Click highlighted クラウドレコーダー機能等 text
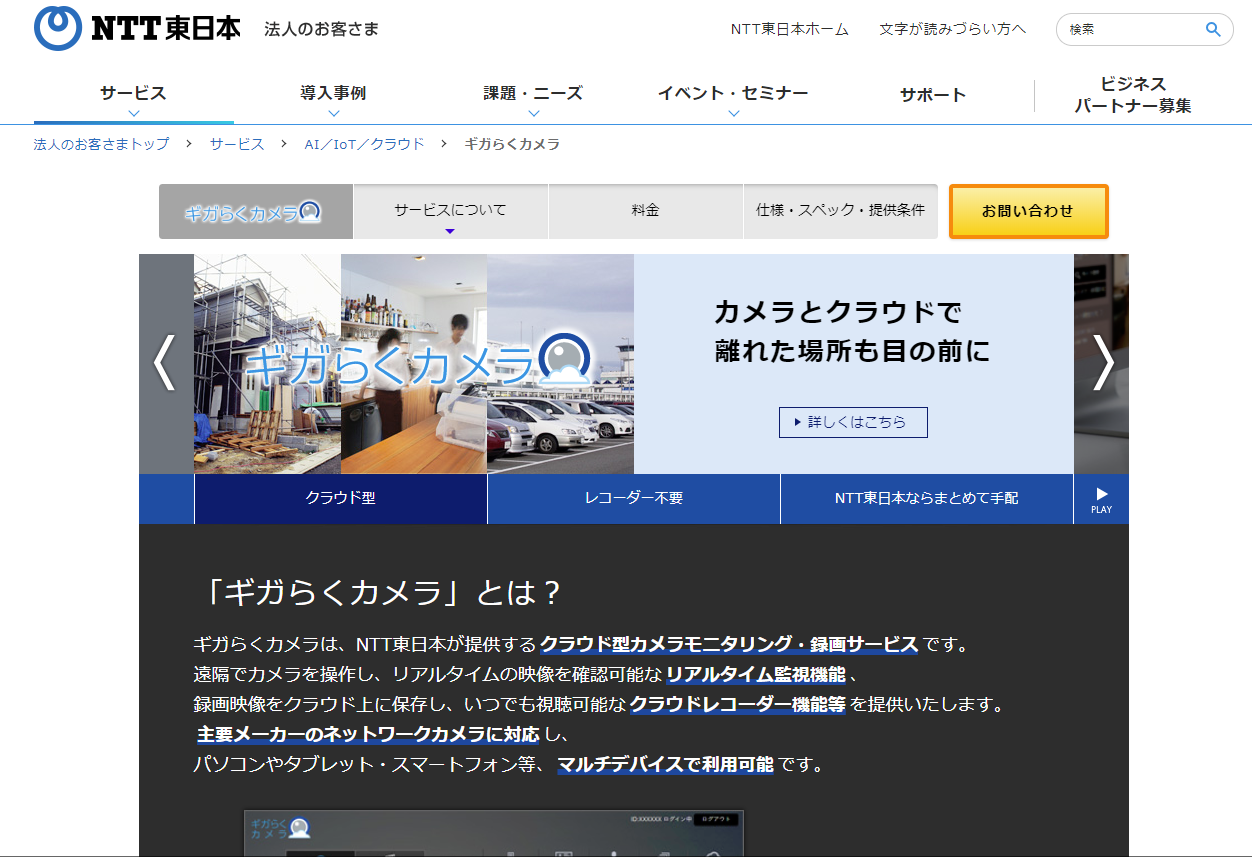Image resolution: width=1252 pixels, height=857 pixels. coord(738,704)
